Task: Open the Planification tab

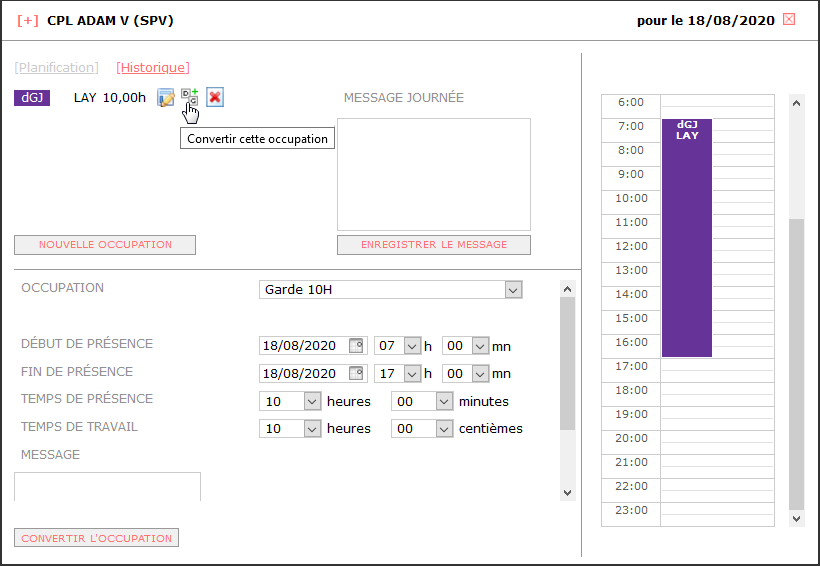Action: (56, 67)
